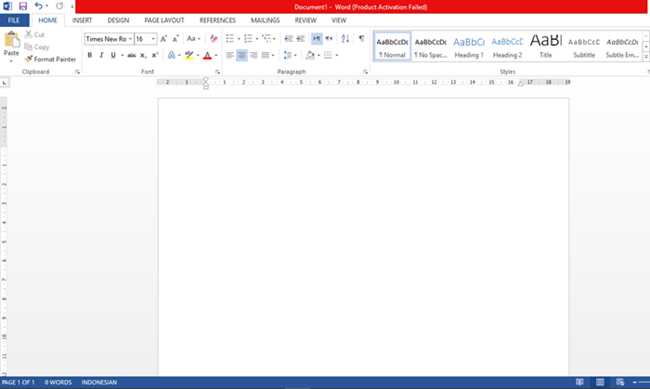The image size is (650, 389).
Task: Click the Bullets list icon
Action: click(230, 39)
